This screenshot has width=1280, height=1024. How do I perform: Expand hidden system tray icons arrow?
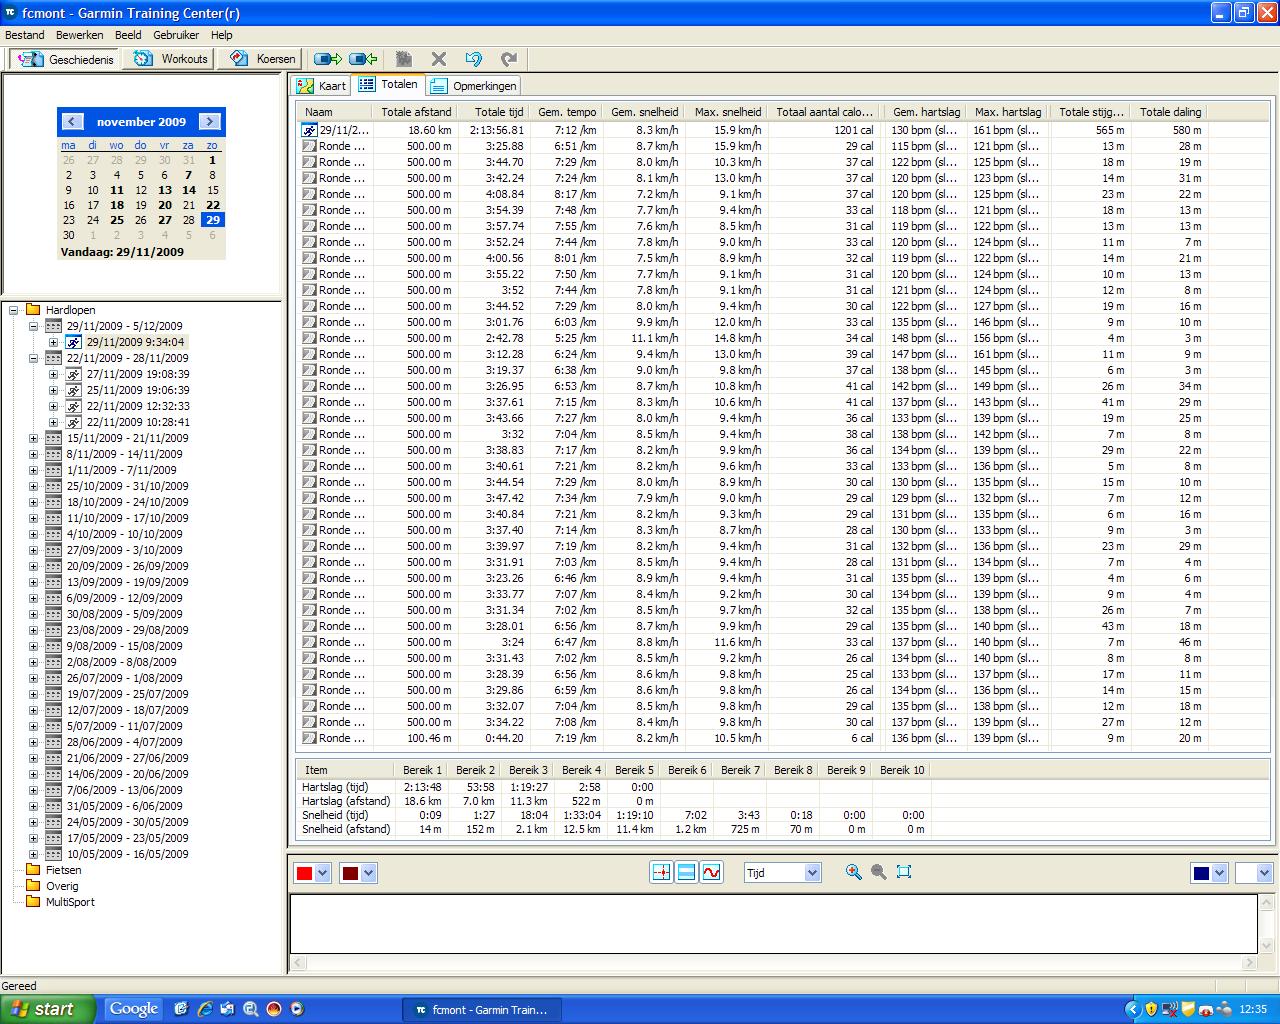tap(1132, 1010)
